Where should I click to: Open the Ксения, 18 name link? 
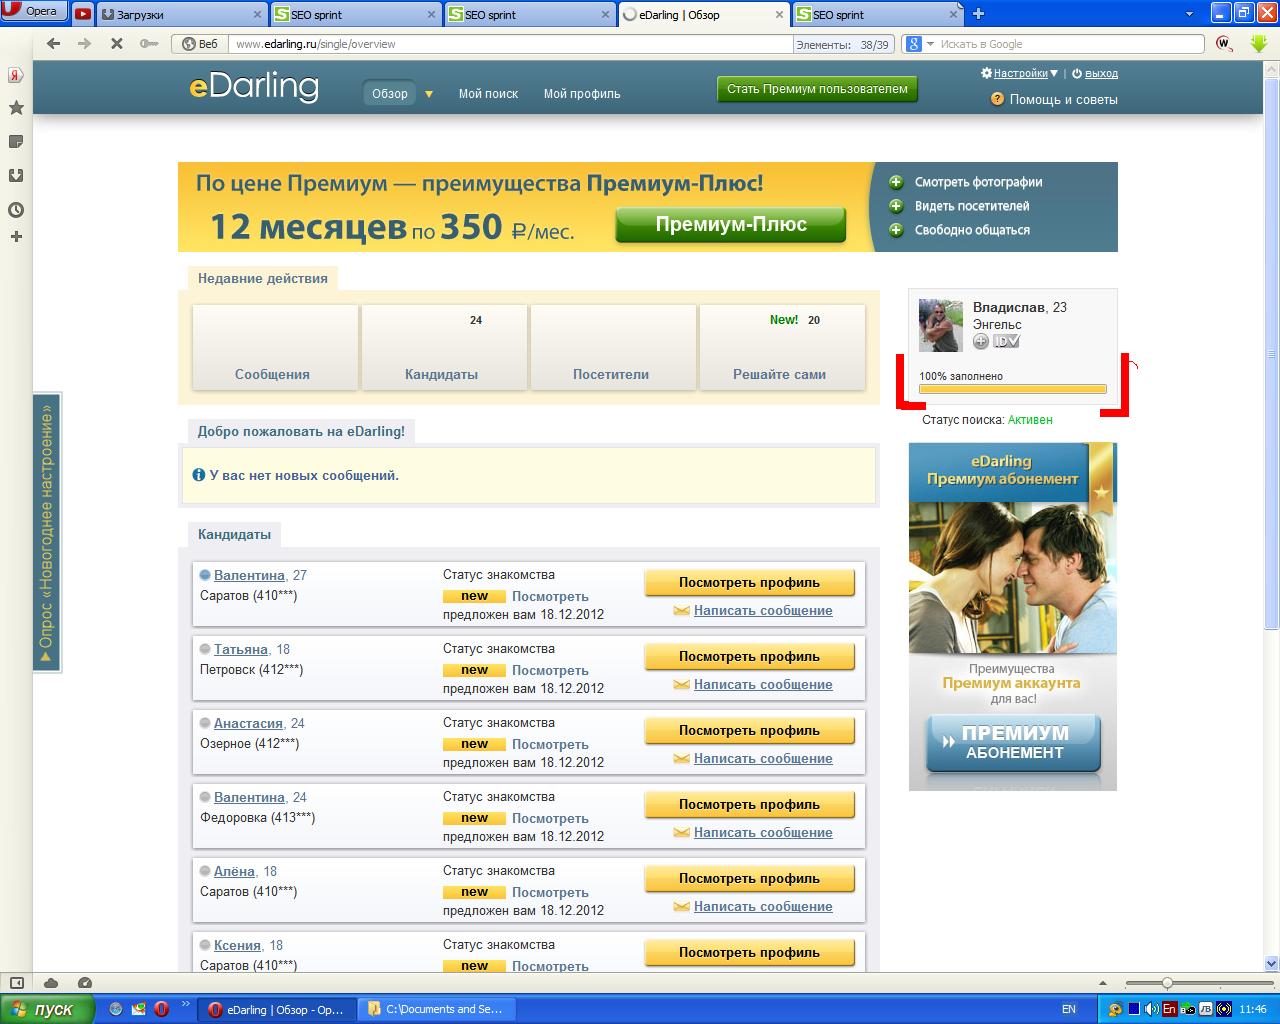237,945
